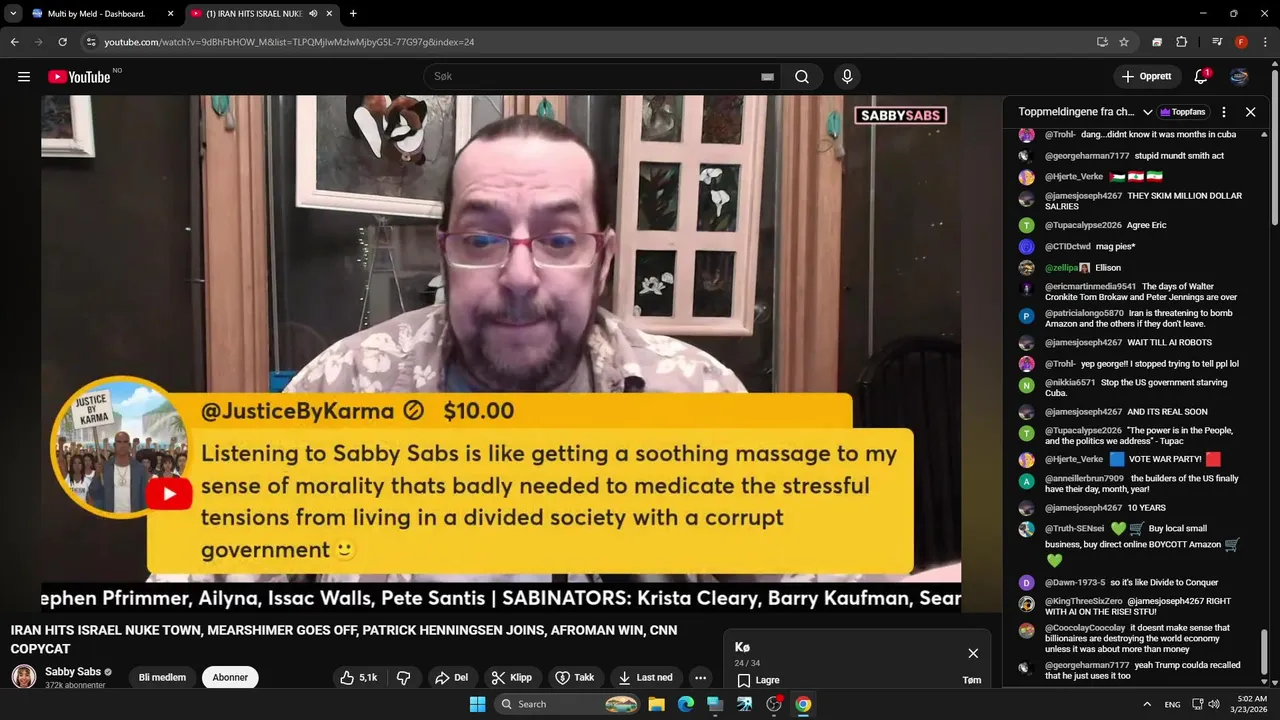Open ENG language indicator in tray

click(x=1173, y=704)
